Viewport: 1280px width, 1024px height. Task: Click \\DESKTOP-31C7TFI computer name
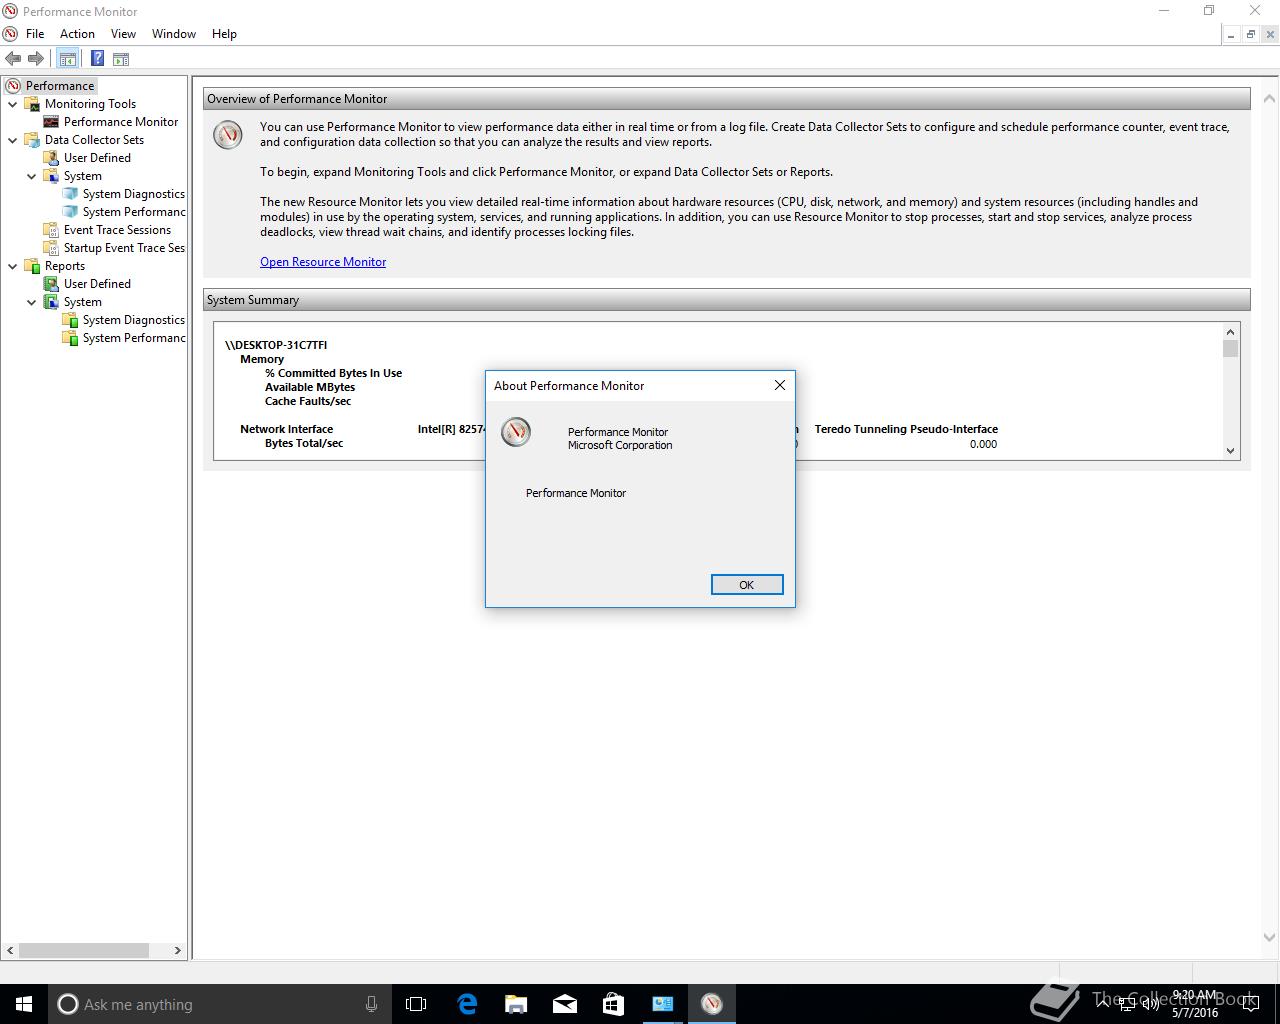[x=276, y=345]
